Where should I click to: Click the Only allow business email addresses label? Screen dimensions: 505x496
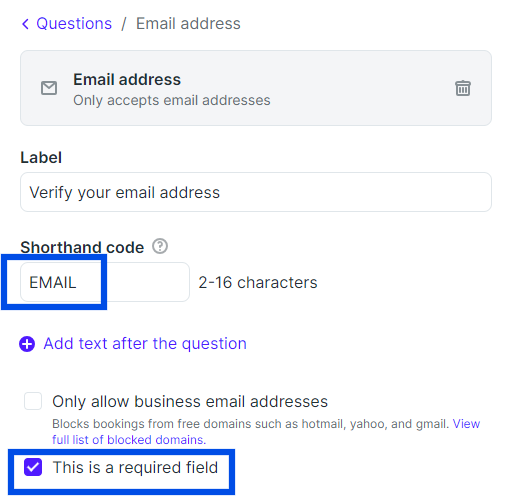(x=190, y=401)
